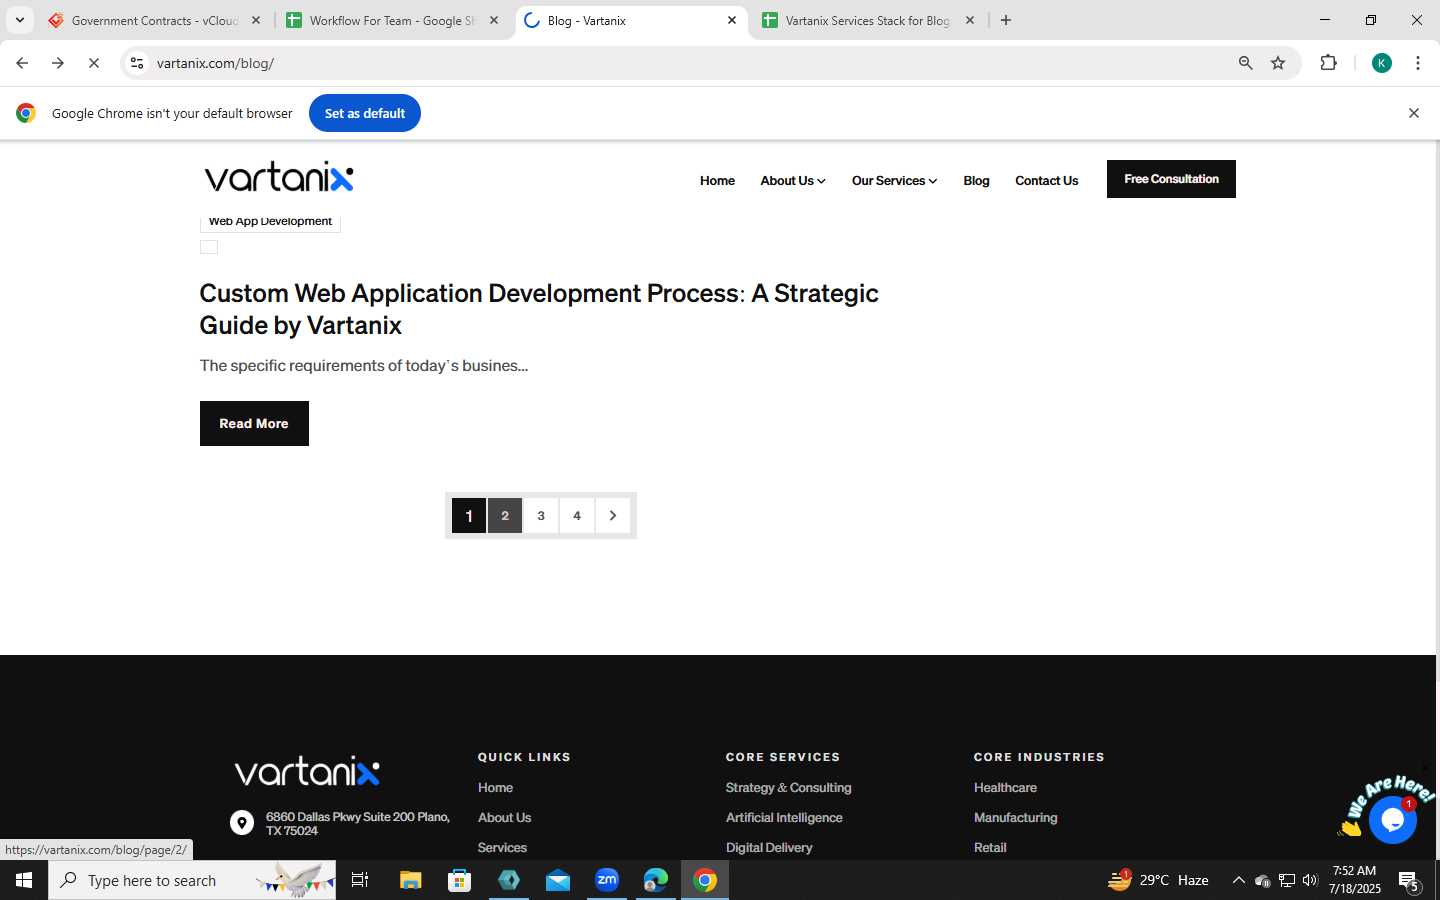Click the footer Vartanix logo
Image resolution: width=1440 pixels, height=900 pixels.
307,771
